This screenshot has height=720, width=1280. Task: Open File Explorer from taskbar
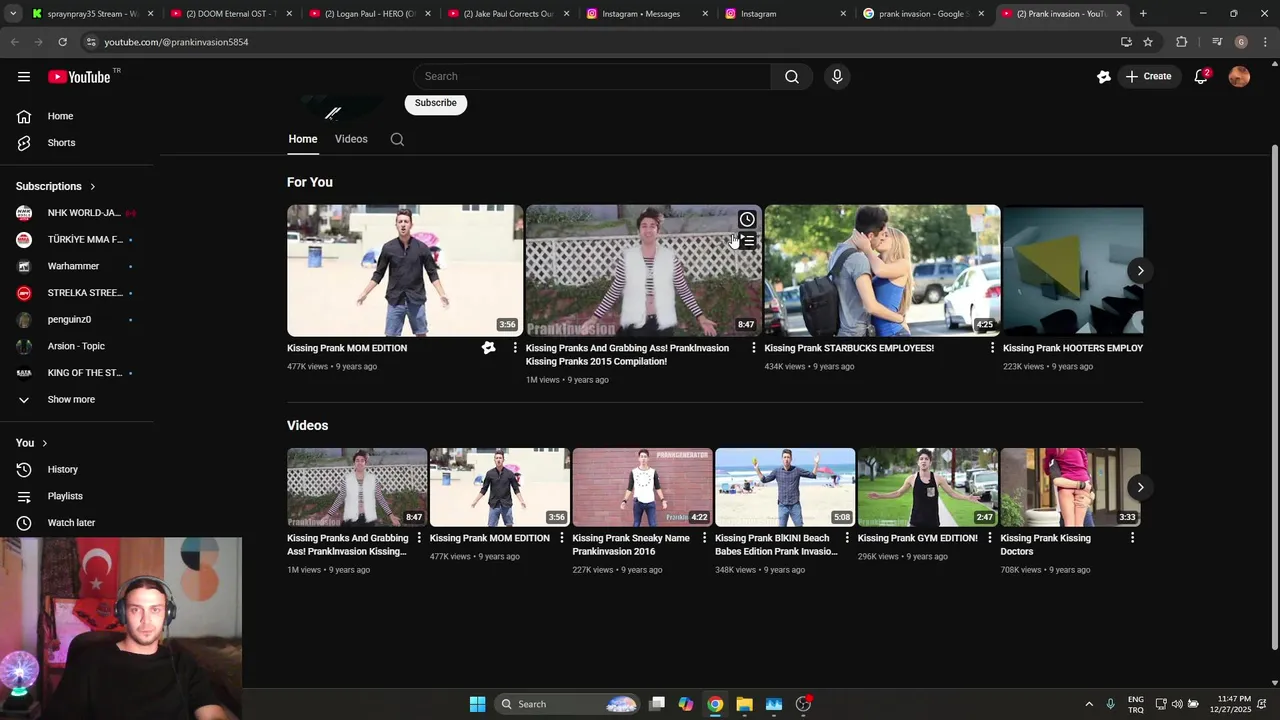pos(744,704)
